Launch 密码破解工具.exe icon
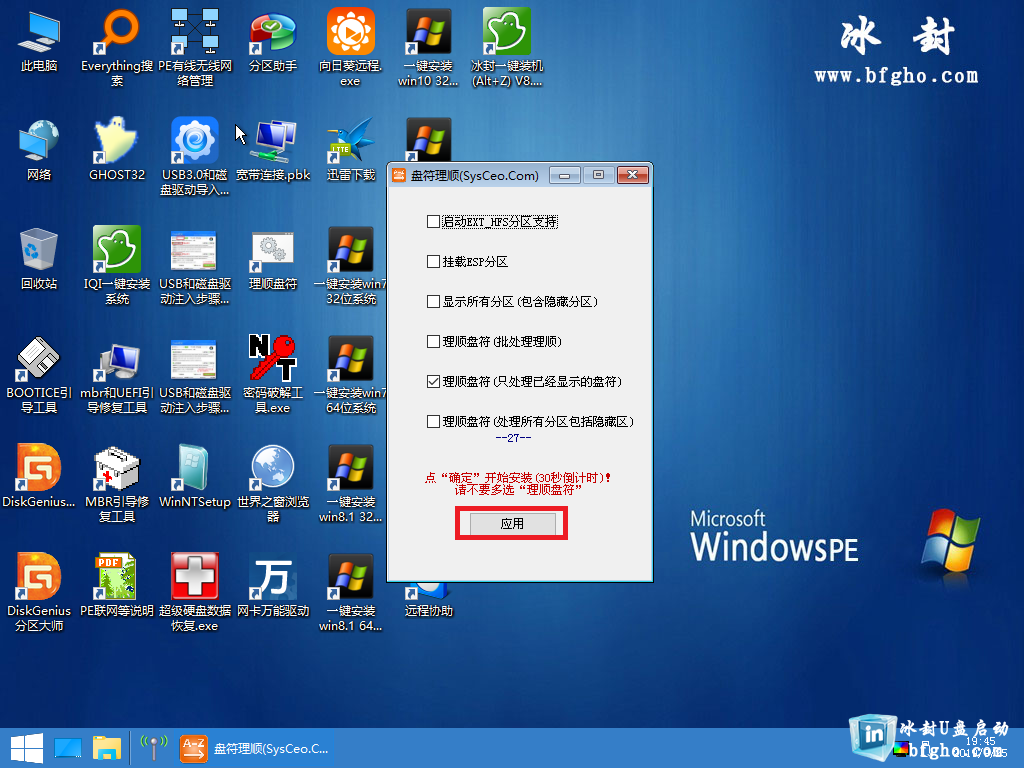The width and height of the screenshot is (1024, 768). point(273,374)
